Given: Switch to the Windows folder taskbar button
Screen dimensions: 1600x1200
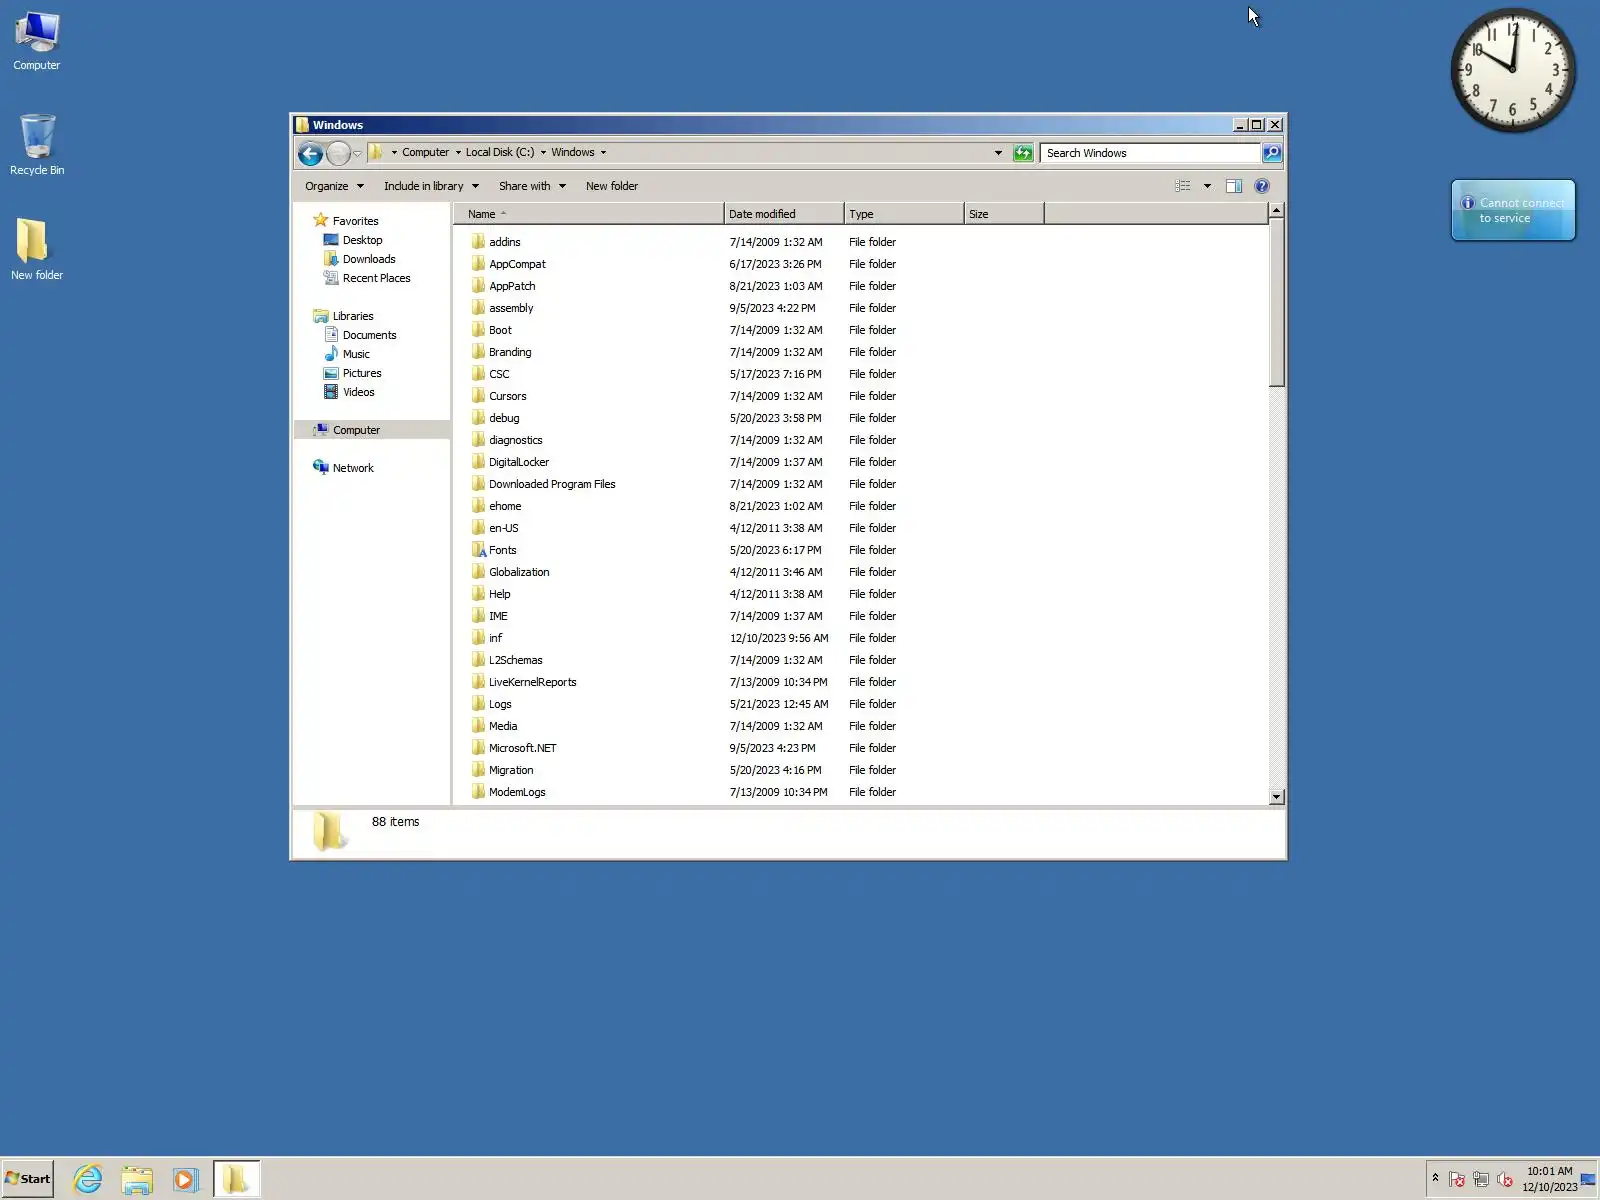Looking at the screenshot, I should [236, 1179].
